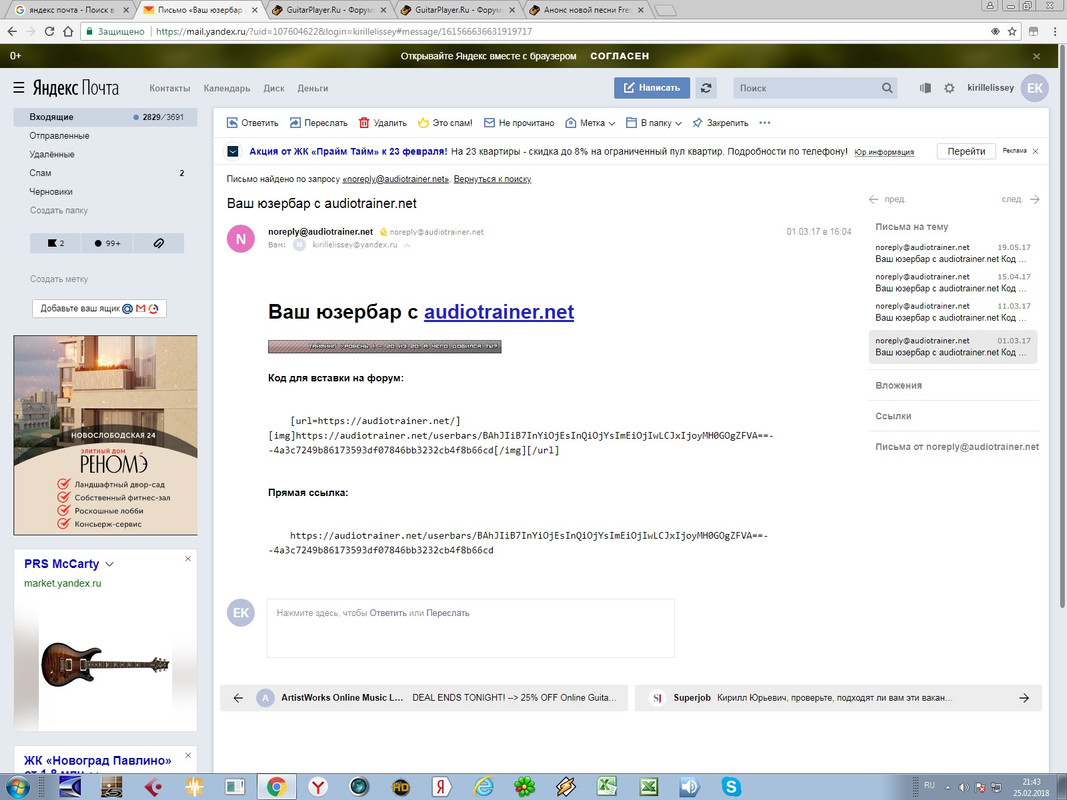Open the more actions three-dots menu

point(764,123)
